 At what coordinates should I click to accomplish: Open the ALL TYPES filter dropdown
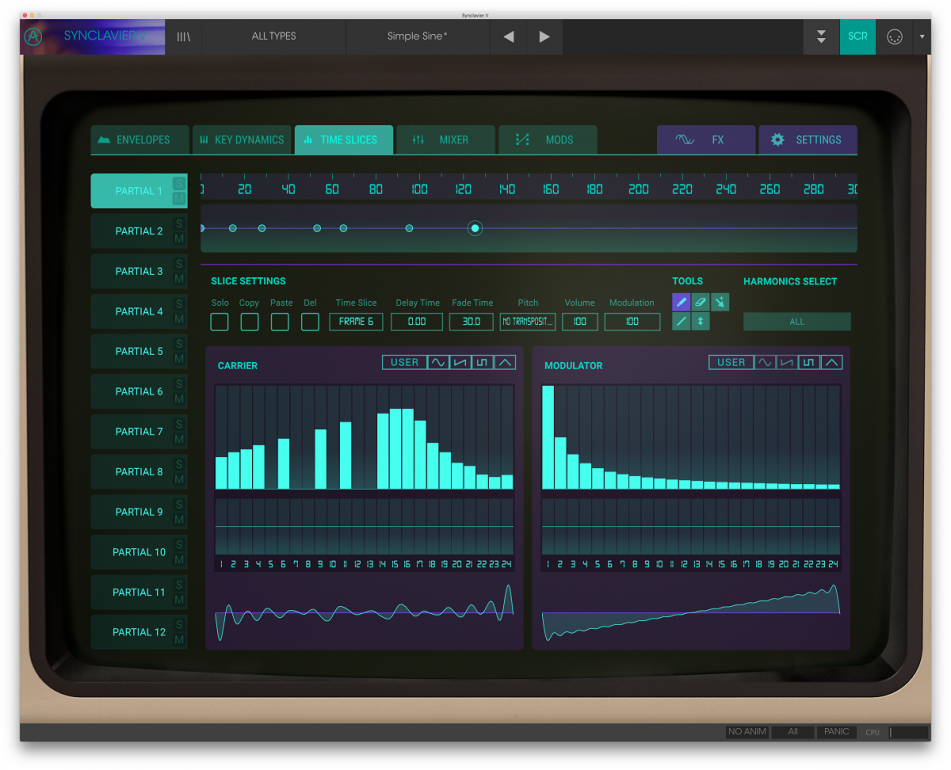click(x=273, y=36)
